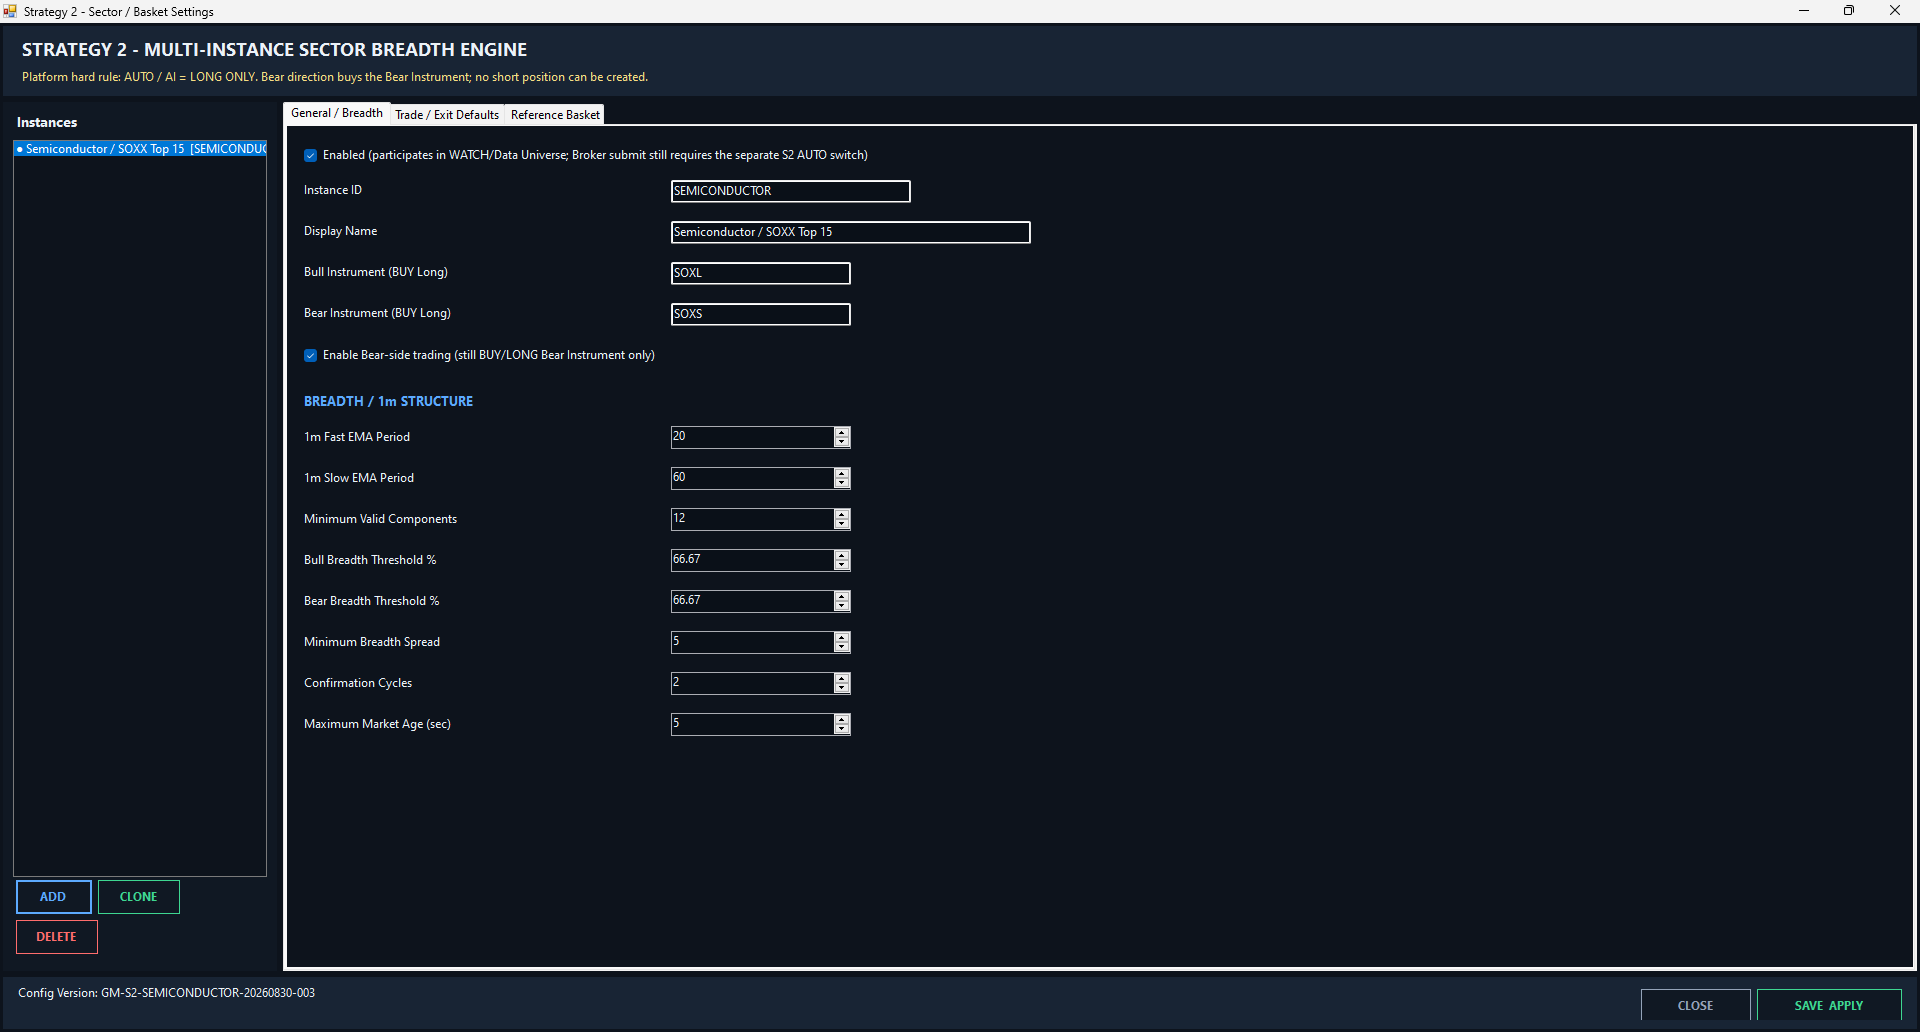
Task: Increase the Maximum Market Age (sec) value
Action: coord(842,719)
